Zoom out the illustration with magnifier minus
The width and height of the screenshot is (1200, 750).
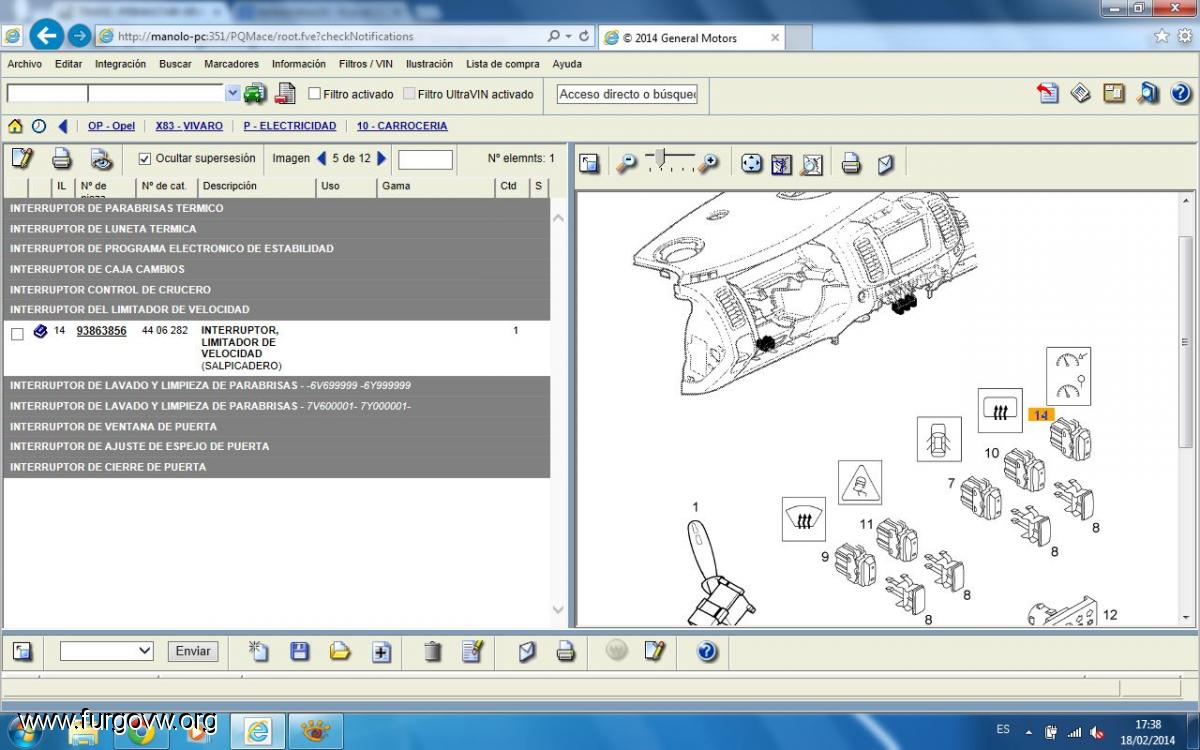[627, 163]
